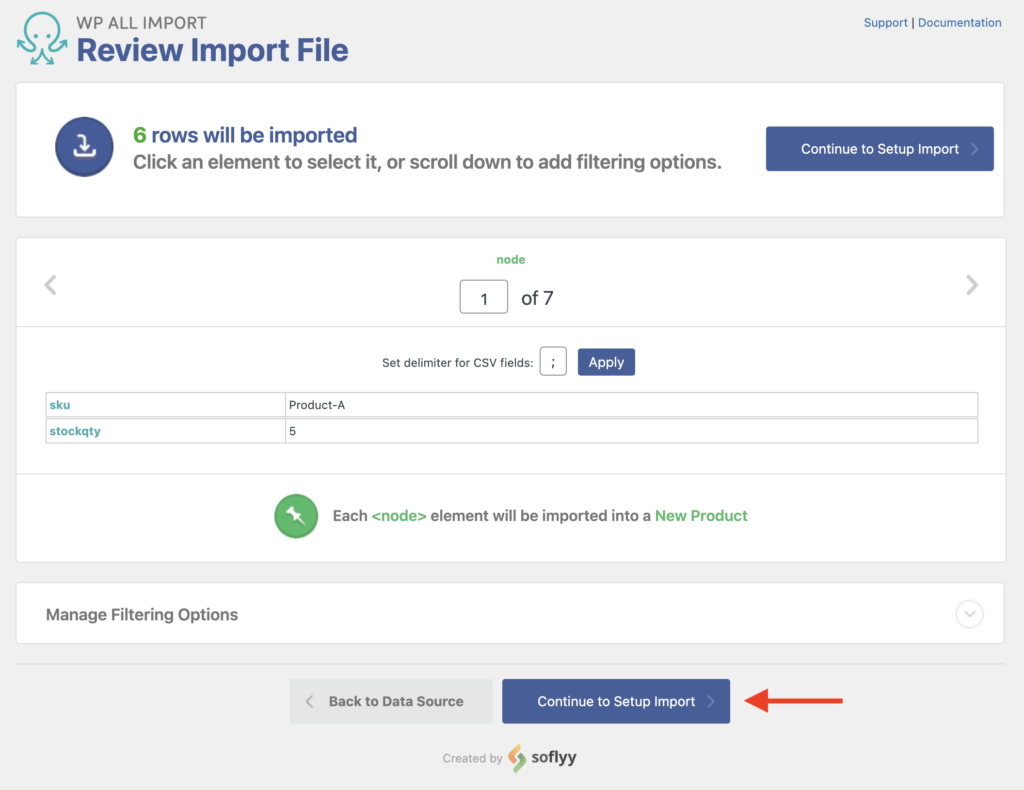Select the node element label above pagination
1024x790 pixels.
[x=511, y=259]
